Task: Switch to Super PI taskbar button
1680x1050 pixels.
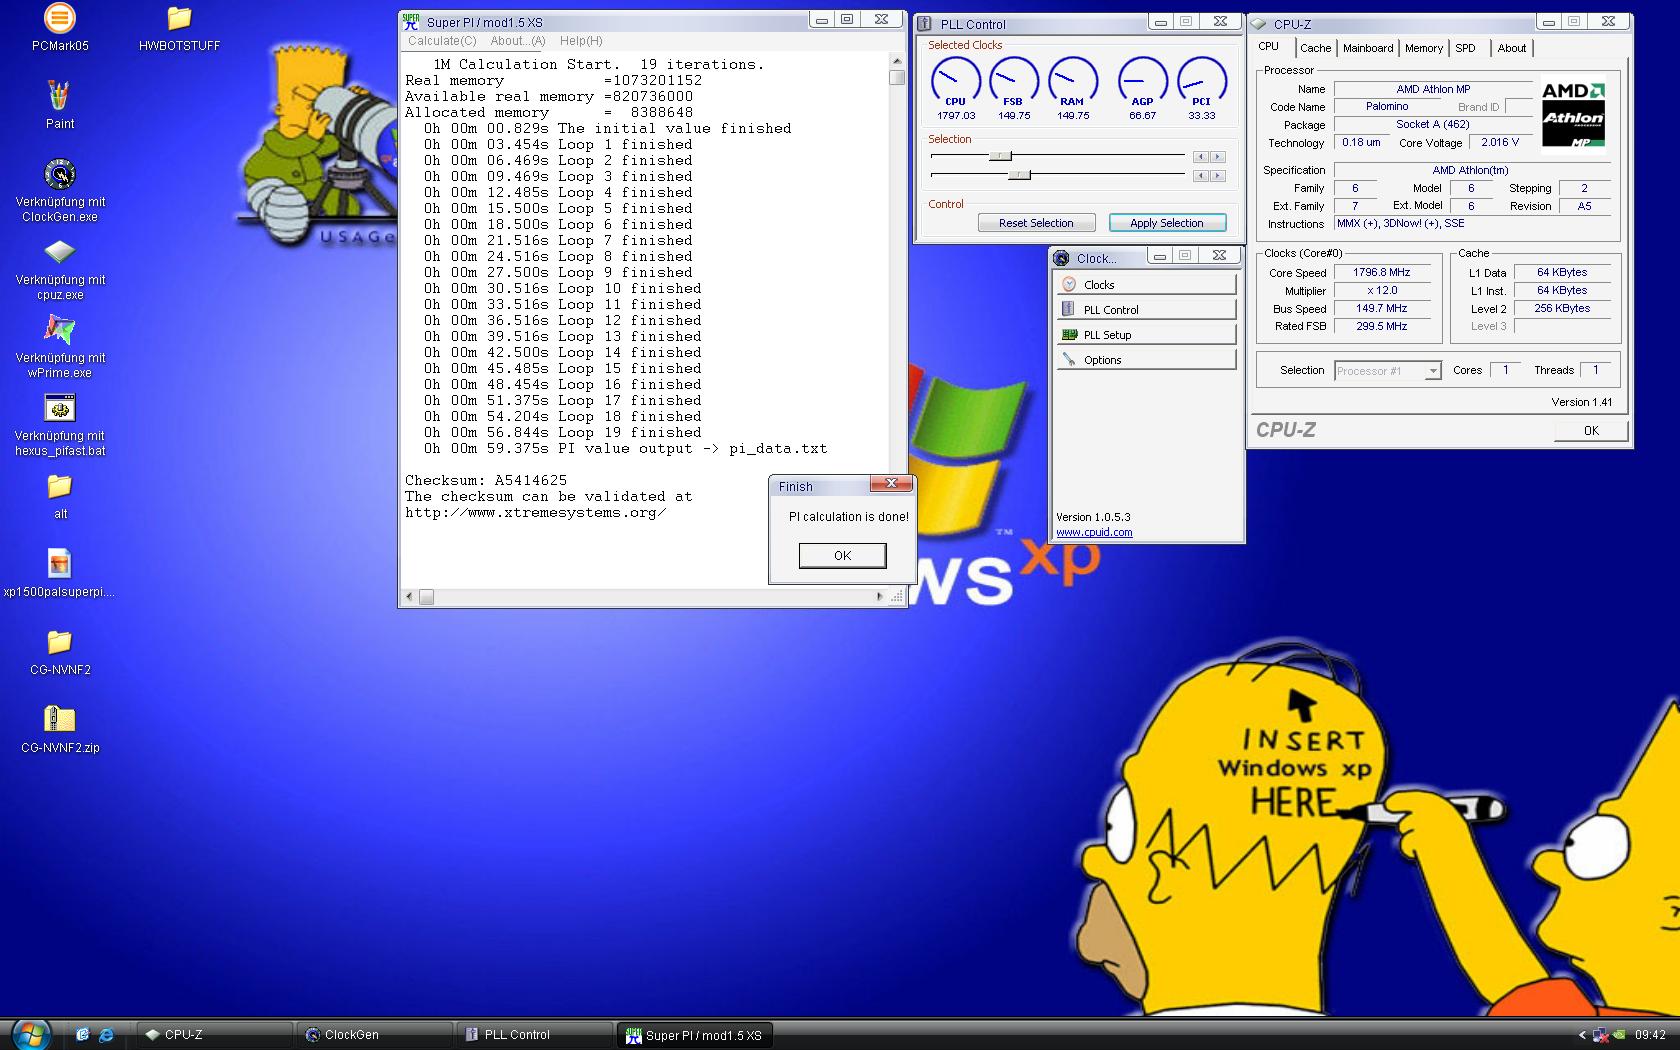Action: 697,1035
